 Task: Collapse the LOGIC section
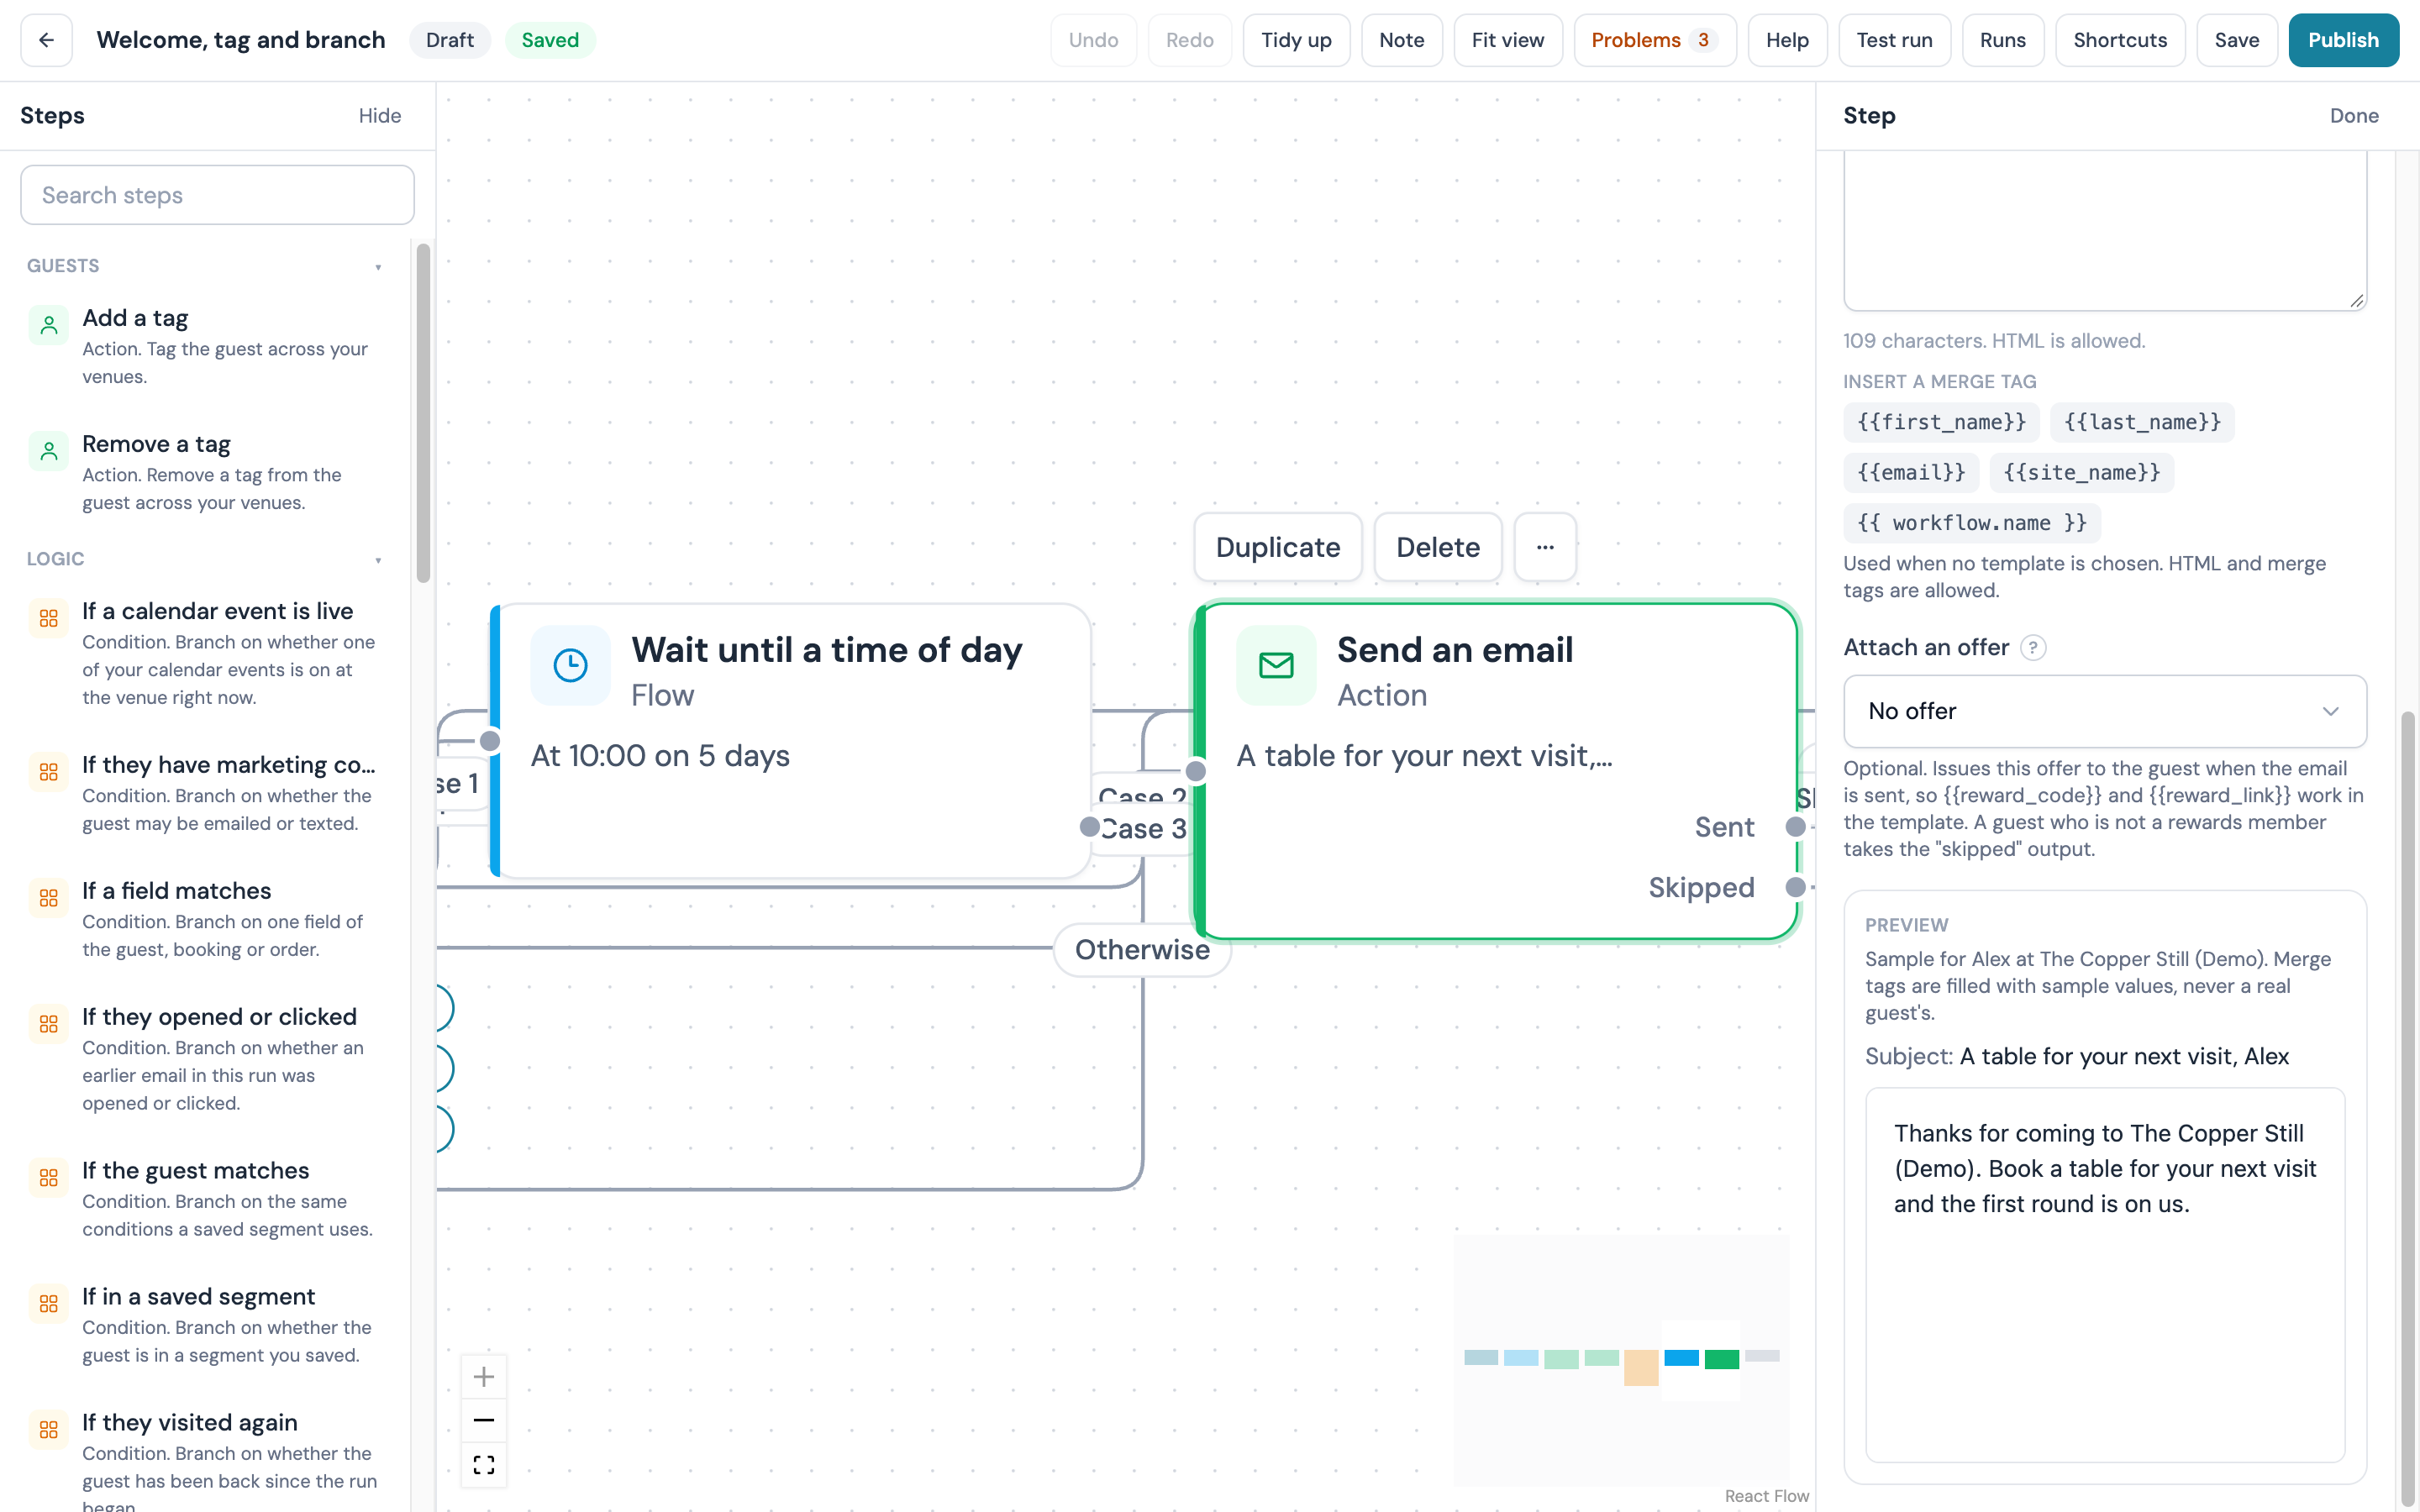click(378, 560)
